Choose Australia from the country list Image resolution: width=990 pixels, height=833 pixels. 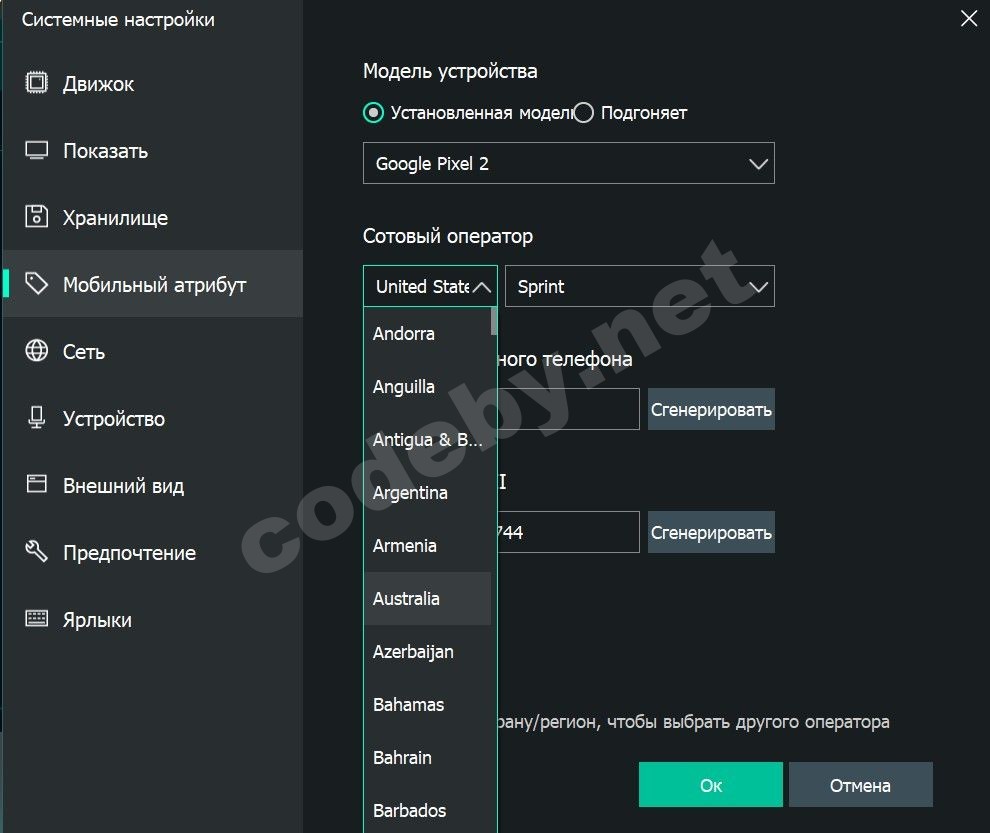[406, 599]
